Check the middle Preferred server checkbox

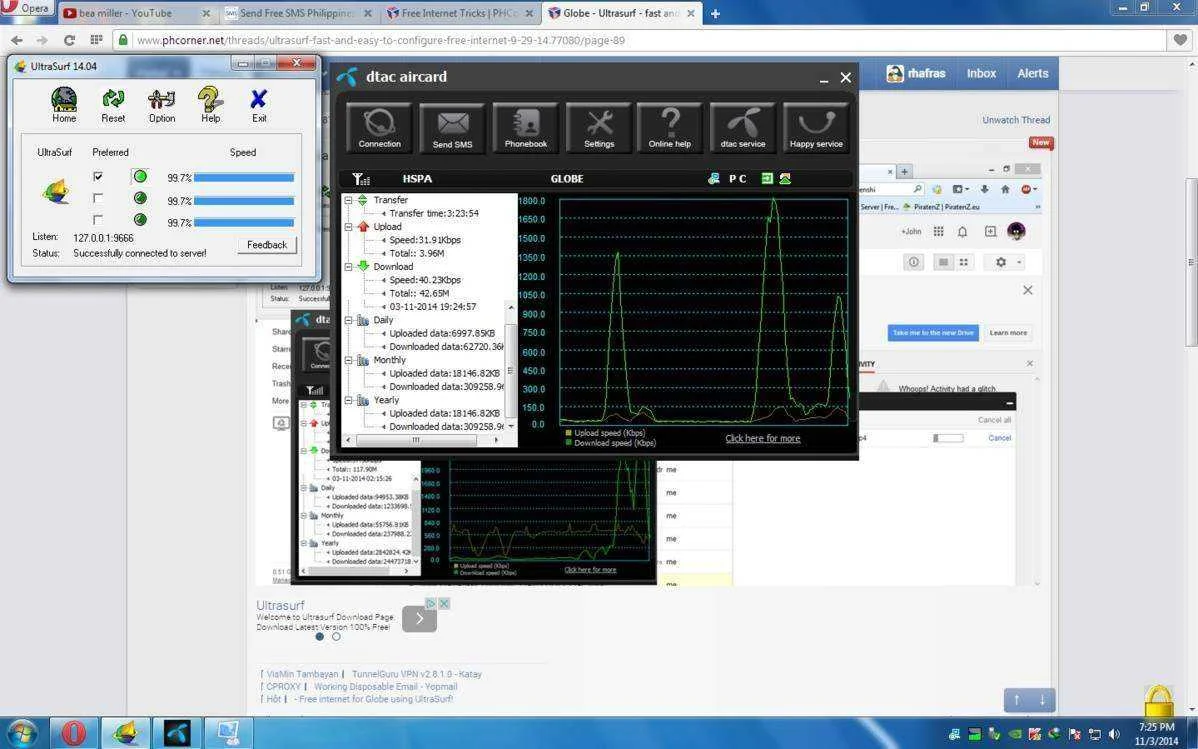(x=98, y=198)
